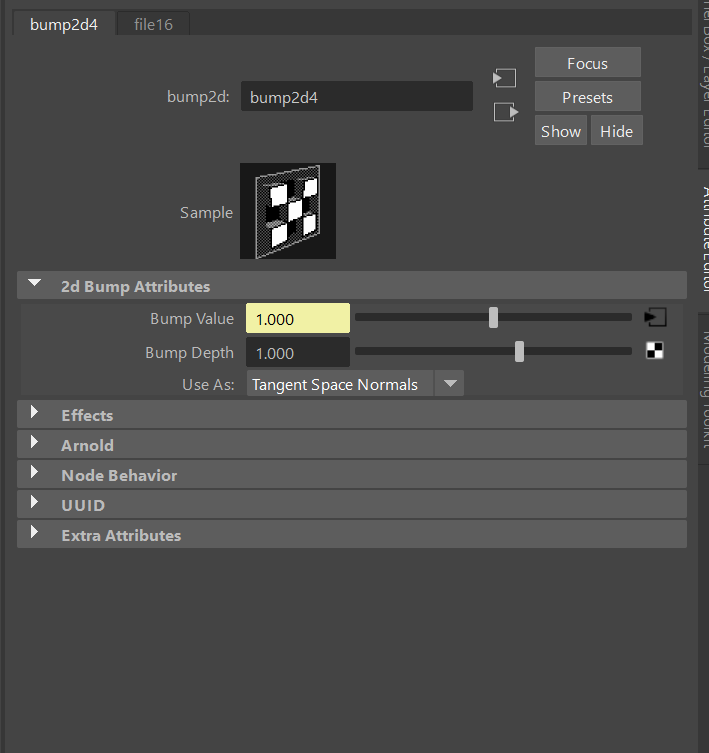The width and height of the screenshot is (709, 753).
Task: Click the go to output connection icon
Action: click(506, 113)
